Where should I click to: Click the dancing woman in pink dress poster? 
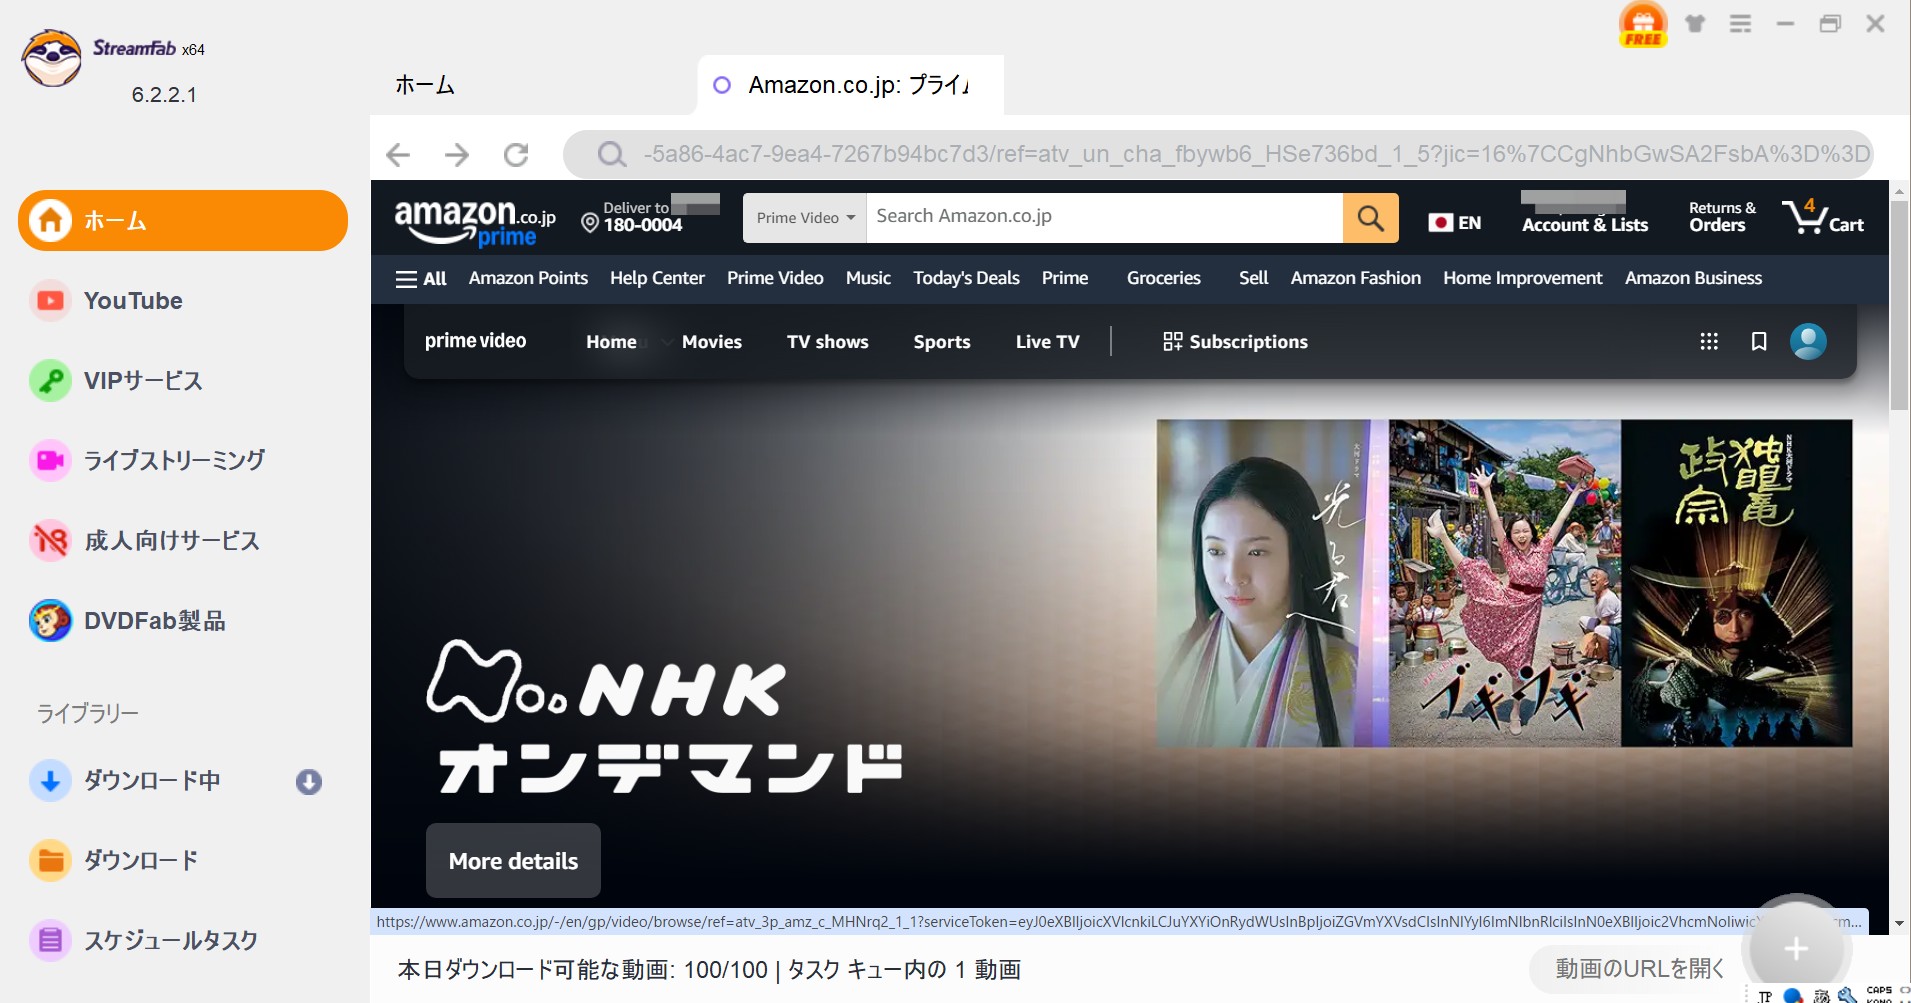[1505, 583]
